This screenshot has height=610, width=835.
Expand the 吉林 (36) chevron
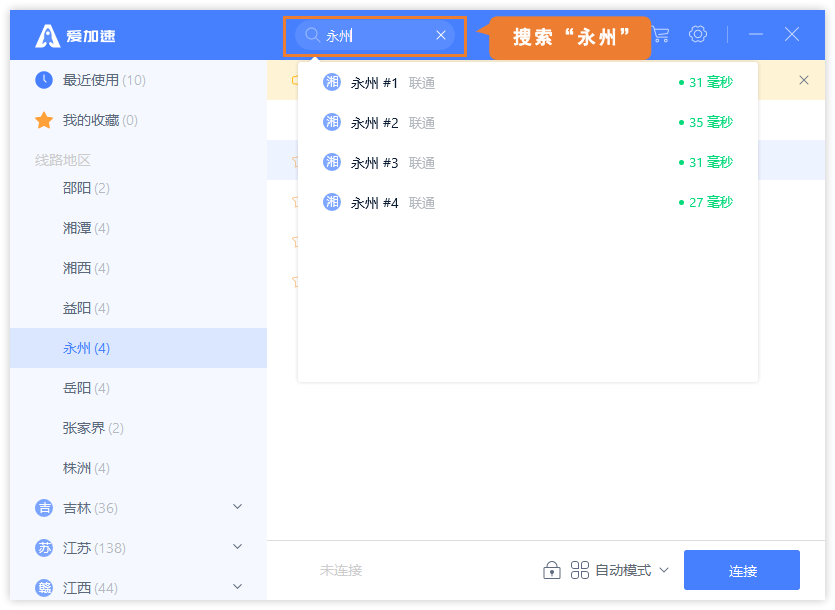coord(238,507)
